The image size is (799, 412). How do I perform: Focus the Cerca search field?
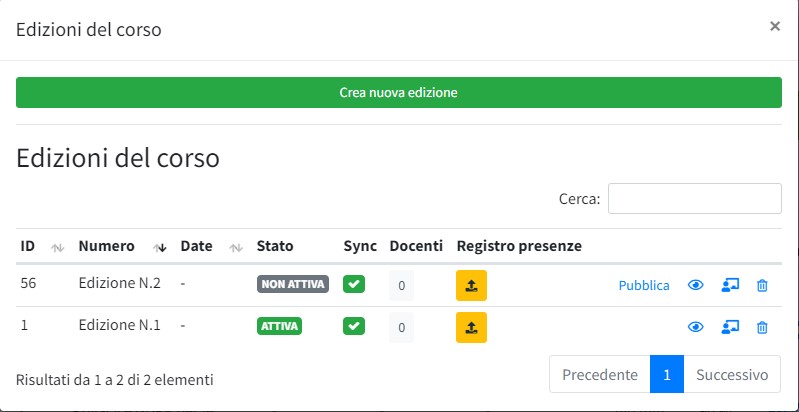point(694,199)
